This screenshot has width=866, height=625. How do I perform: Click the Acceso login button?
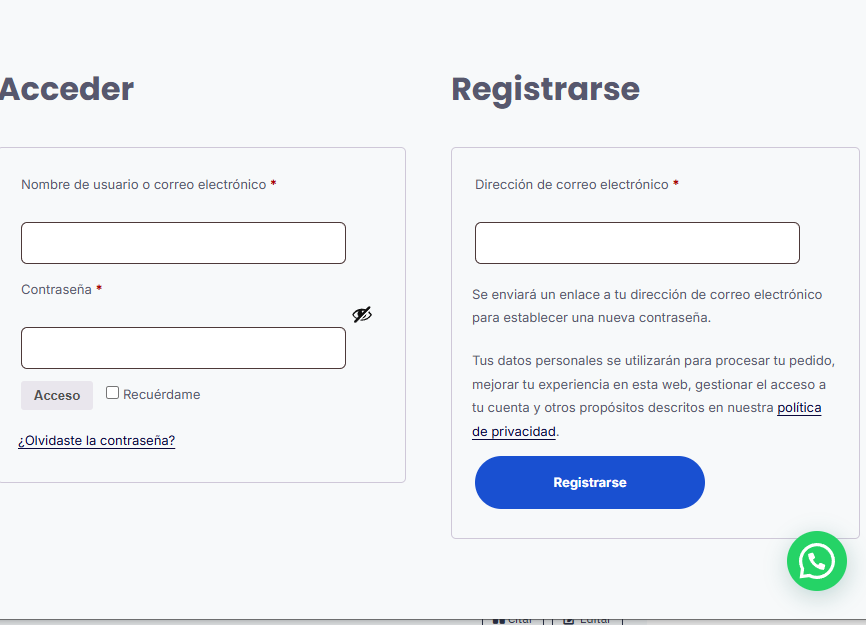pyautogui.click(x=57, y=395)
